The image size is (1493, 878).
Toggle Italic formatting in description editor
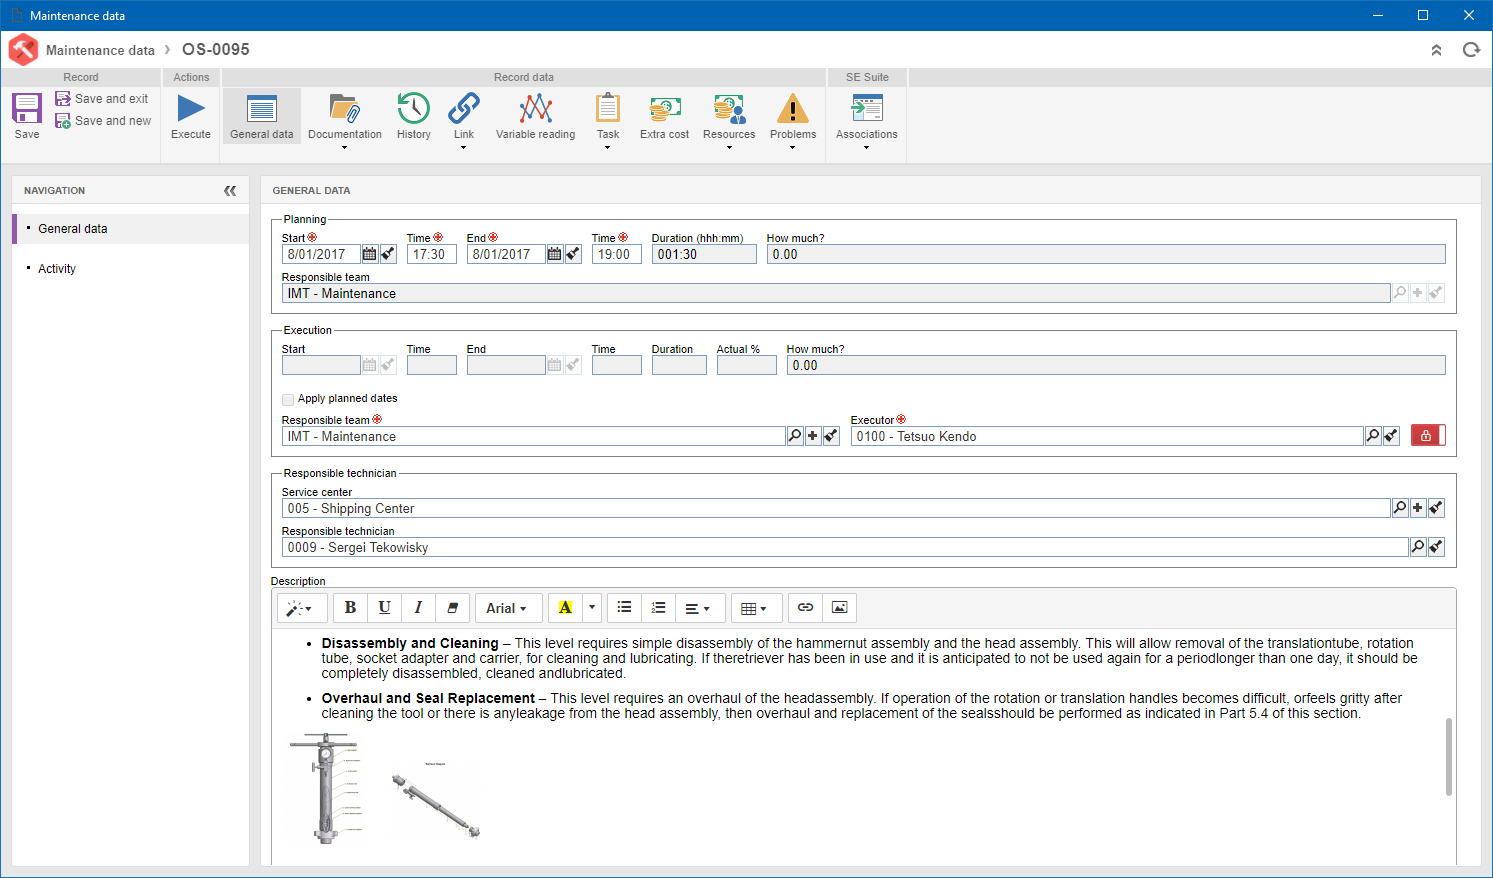pyautogui.click(x=418, y=608)
